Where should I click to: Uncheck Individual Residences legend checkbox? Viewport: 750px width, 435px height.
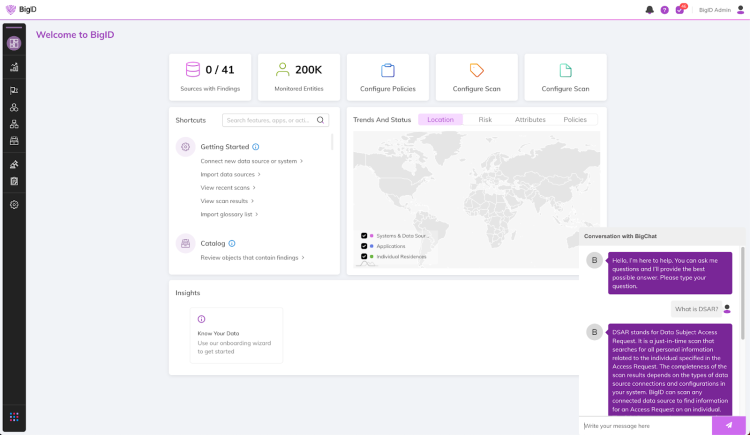(x=364, y=257)
